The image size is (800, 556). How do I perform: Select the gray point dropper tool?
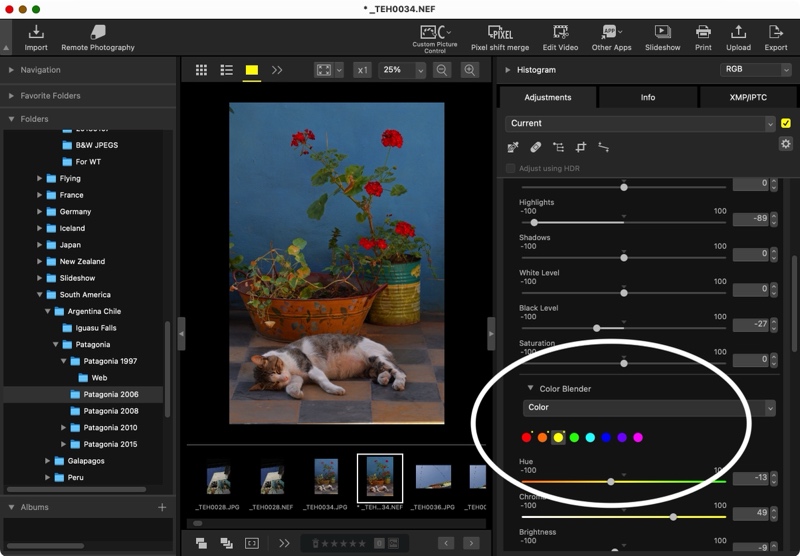pyautogui.click(x=513, y=147)
